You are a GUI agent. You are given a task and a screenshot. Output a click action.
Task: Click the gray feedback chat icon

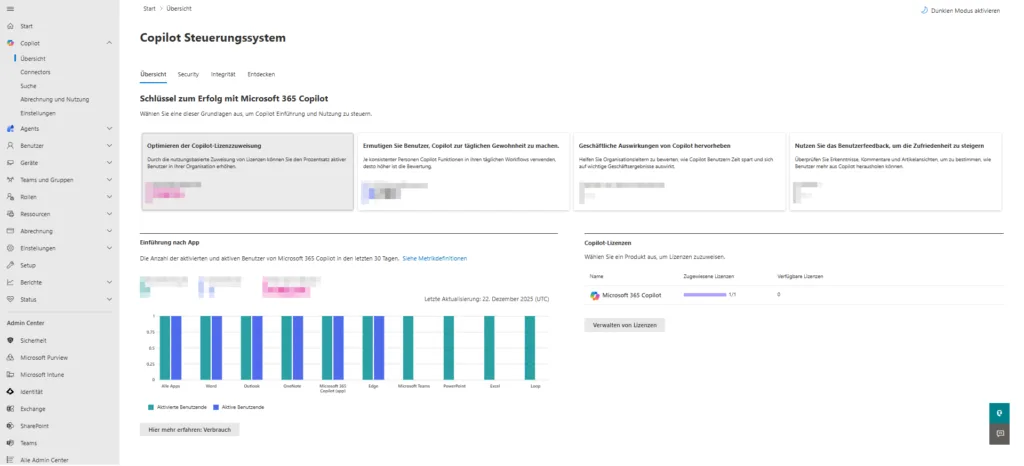point(998,434)
